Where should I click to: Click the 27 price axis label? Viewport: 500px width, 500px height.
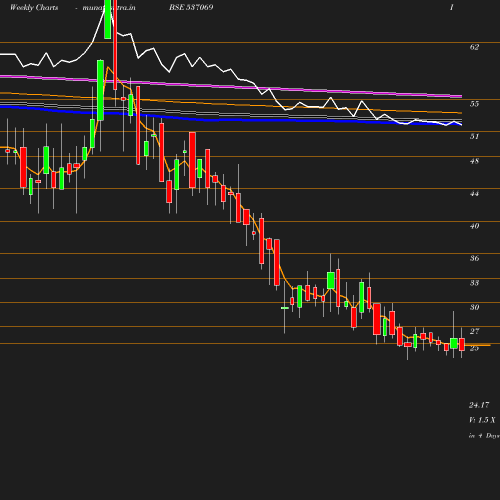click(x=474, y=331)
